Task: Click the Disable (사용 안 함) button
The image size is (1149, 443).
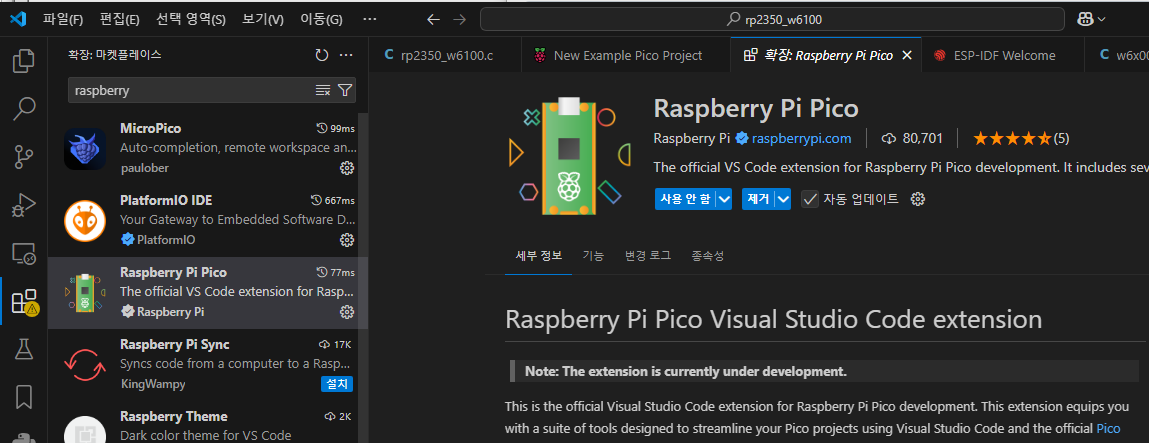Action: tap(685, 199)
